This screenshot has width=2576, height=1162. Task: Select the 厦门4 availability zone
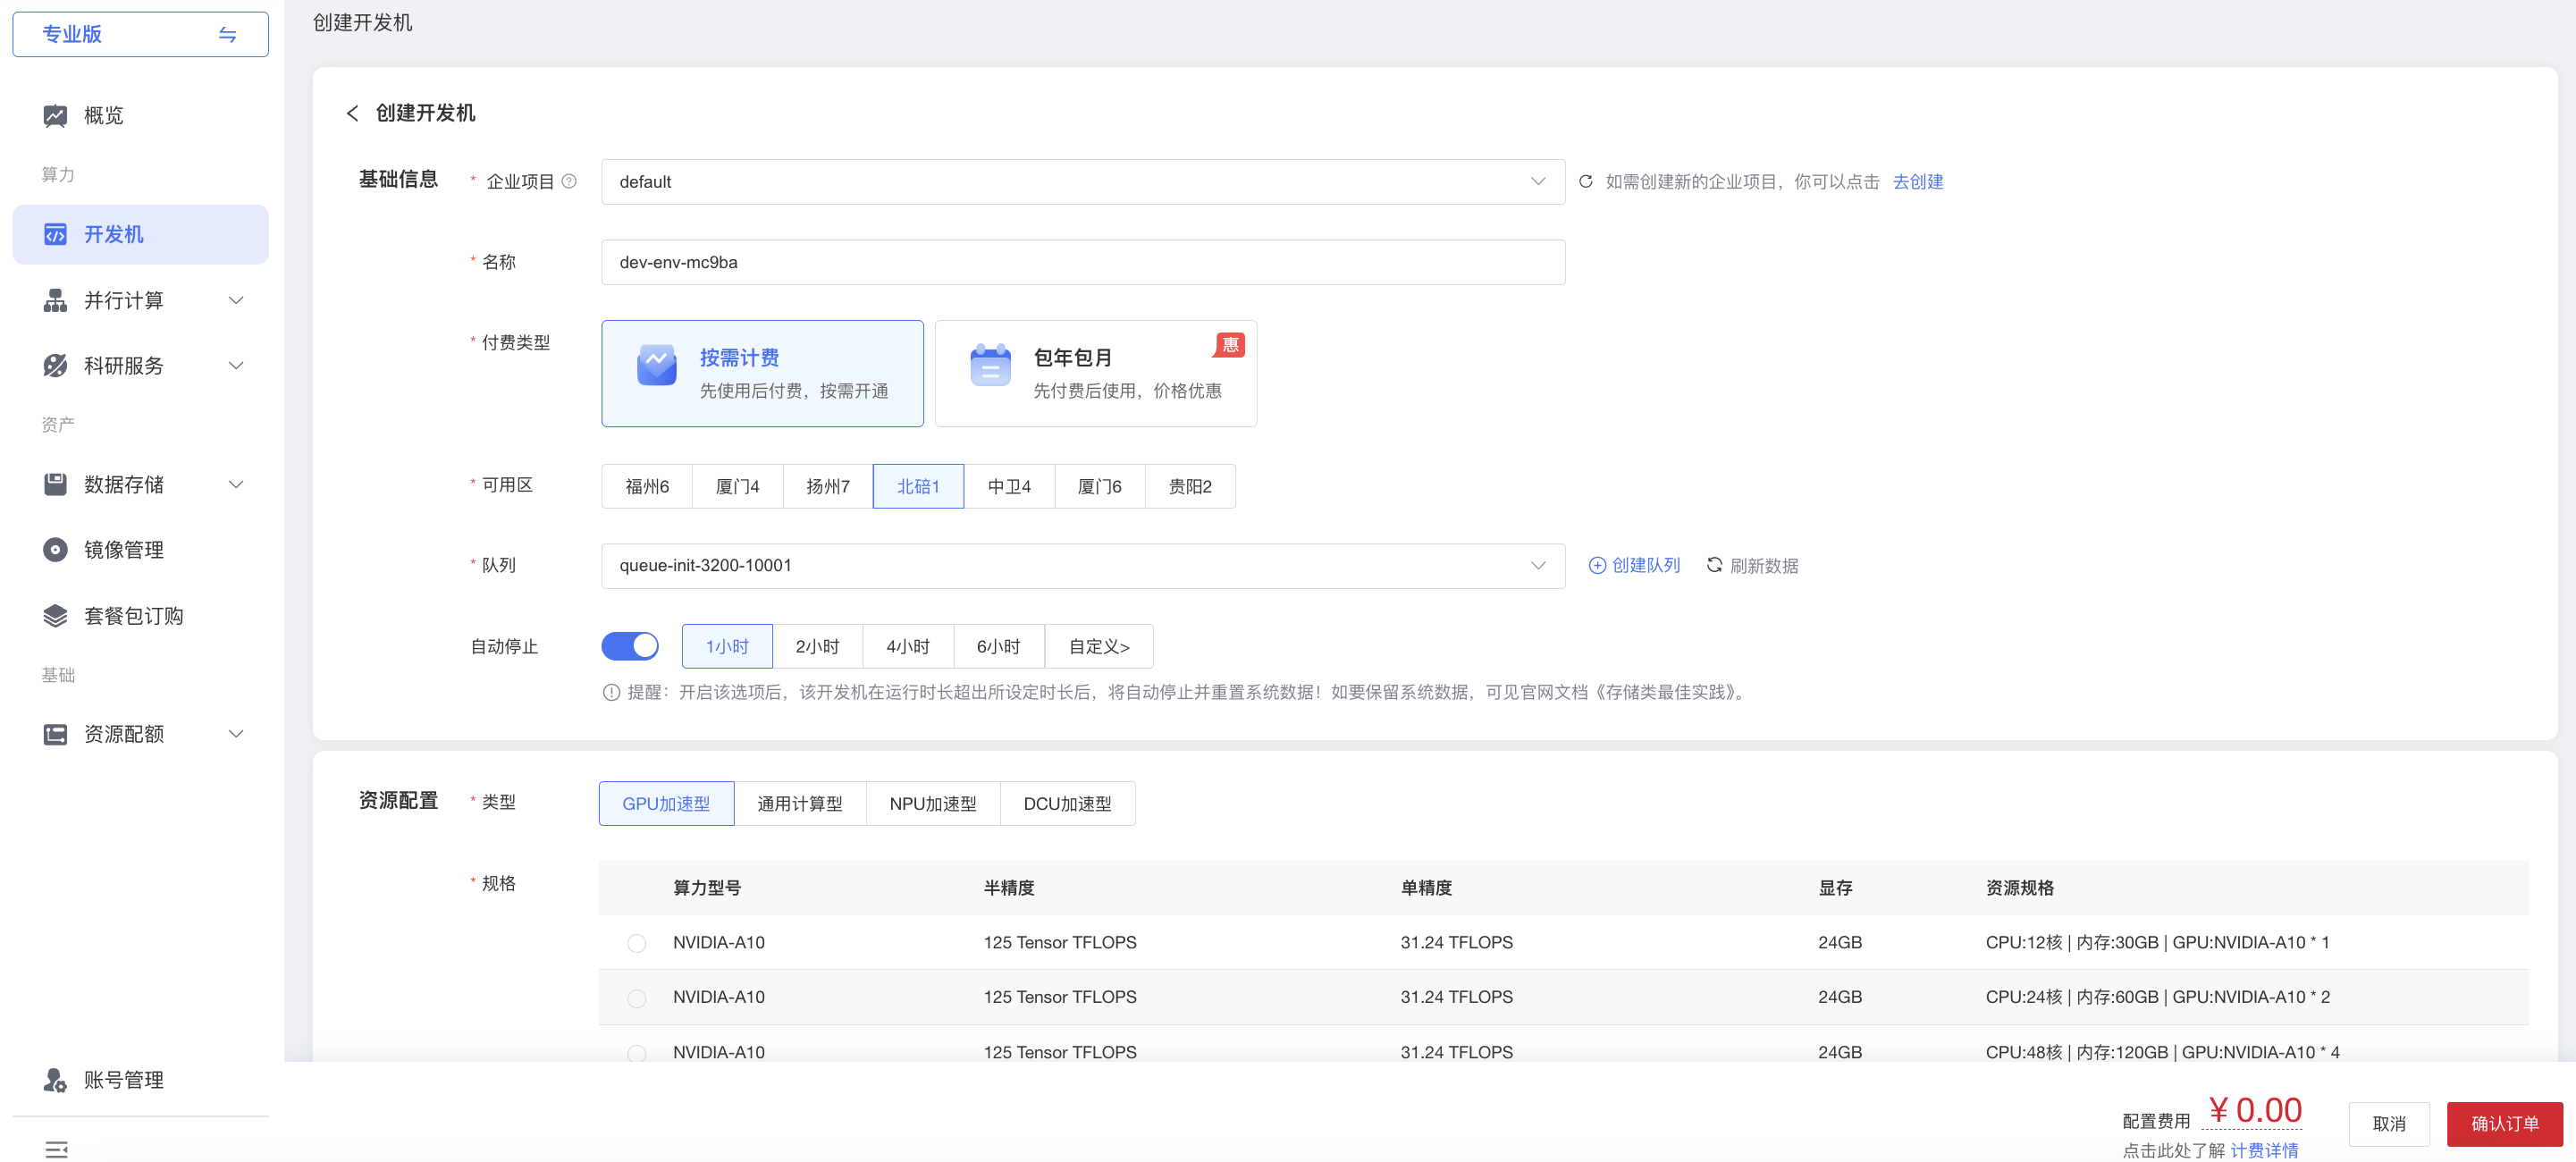point(738,486)
